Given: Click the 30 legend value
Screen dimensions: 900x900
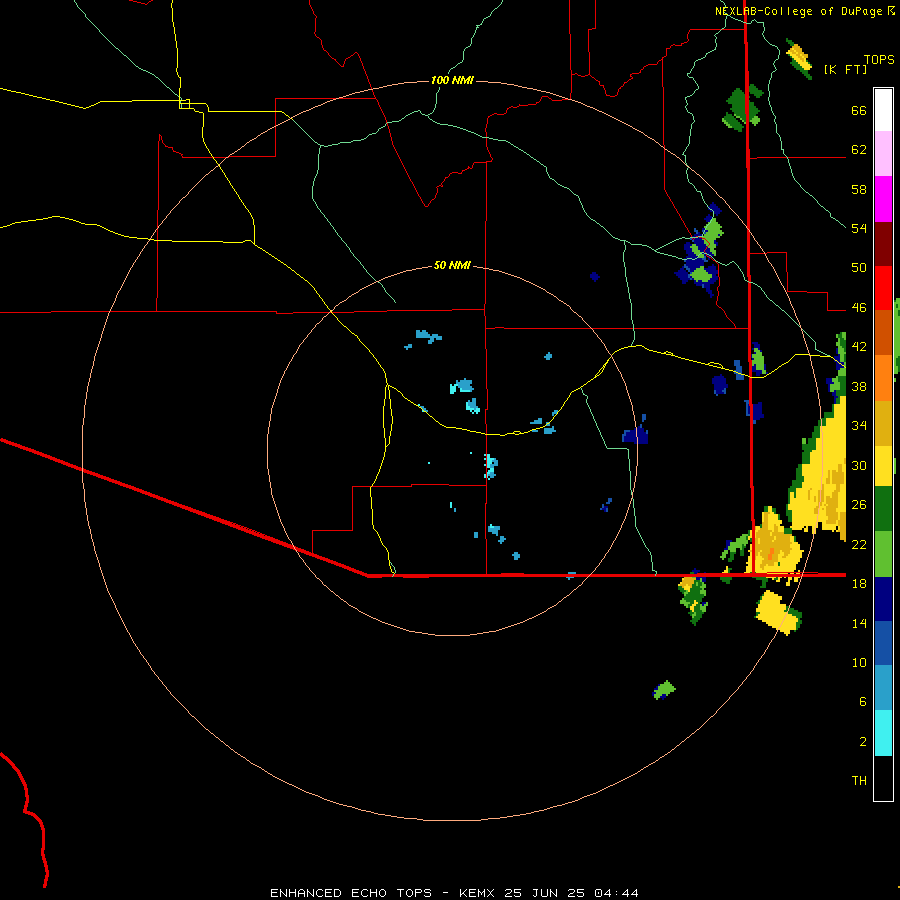Looking at the screenshot, I should coord(859,465).
